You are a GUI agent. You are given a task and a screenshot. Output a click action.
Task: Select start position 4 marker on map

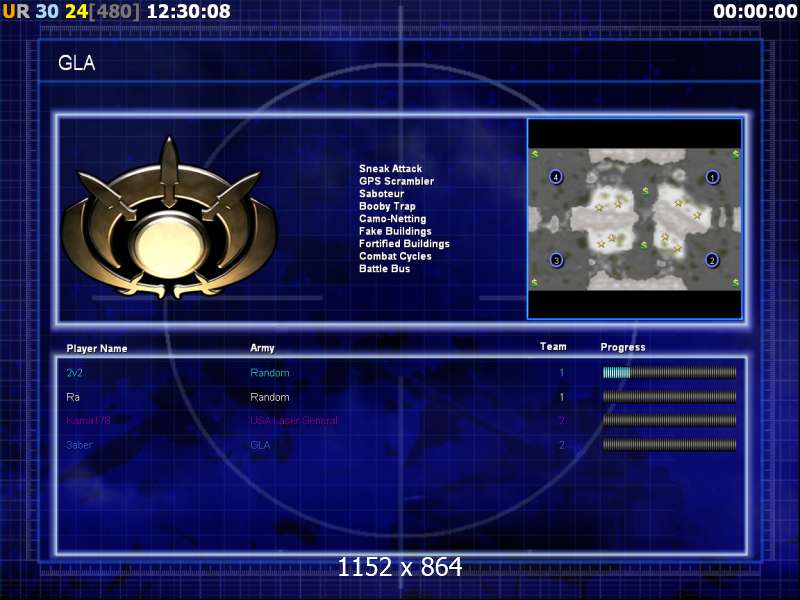click(x=556, y=177)
